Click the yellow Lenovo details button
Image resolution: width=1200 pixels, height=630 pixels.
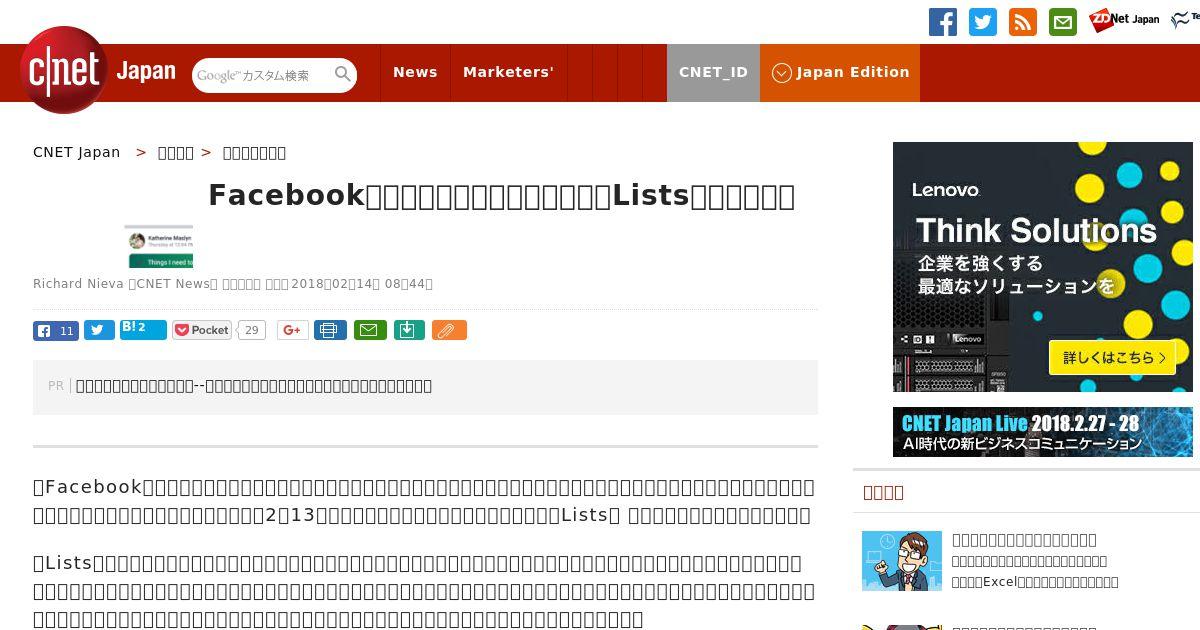(1112, 357)
